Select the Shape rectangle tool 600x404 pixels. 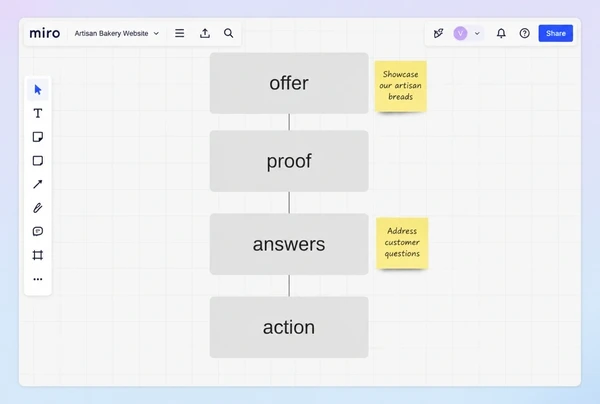point(38,161)
